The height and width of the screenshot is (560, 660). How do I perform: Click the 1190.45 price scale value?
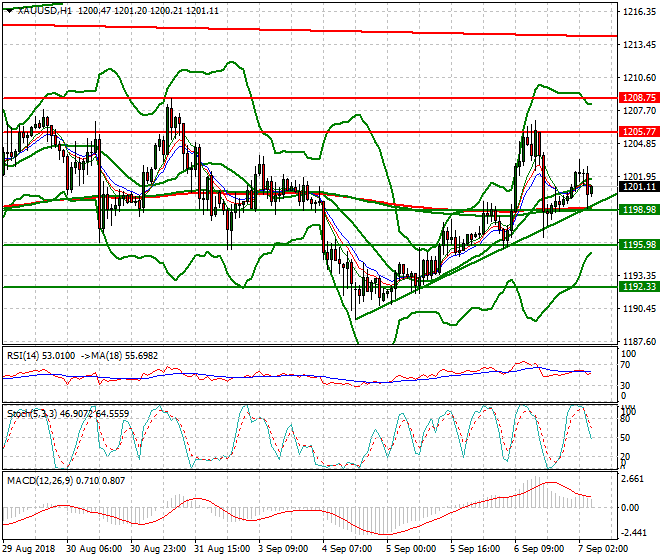[639, 309]
